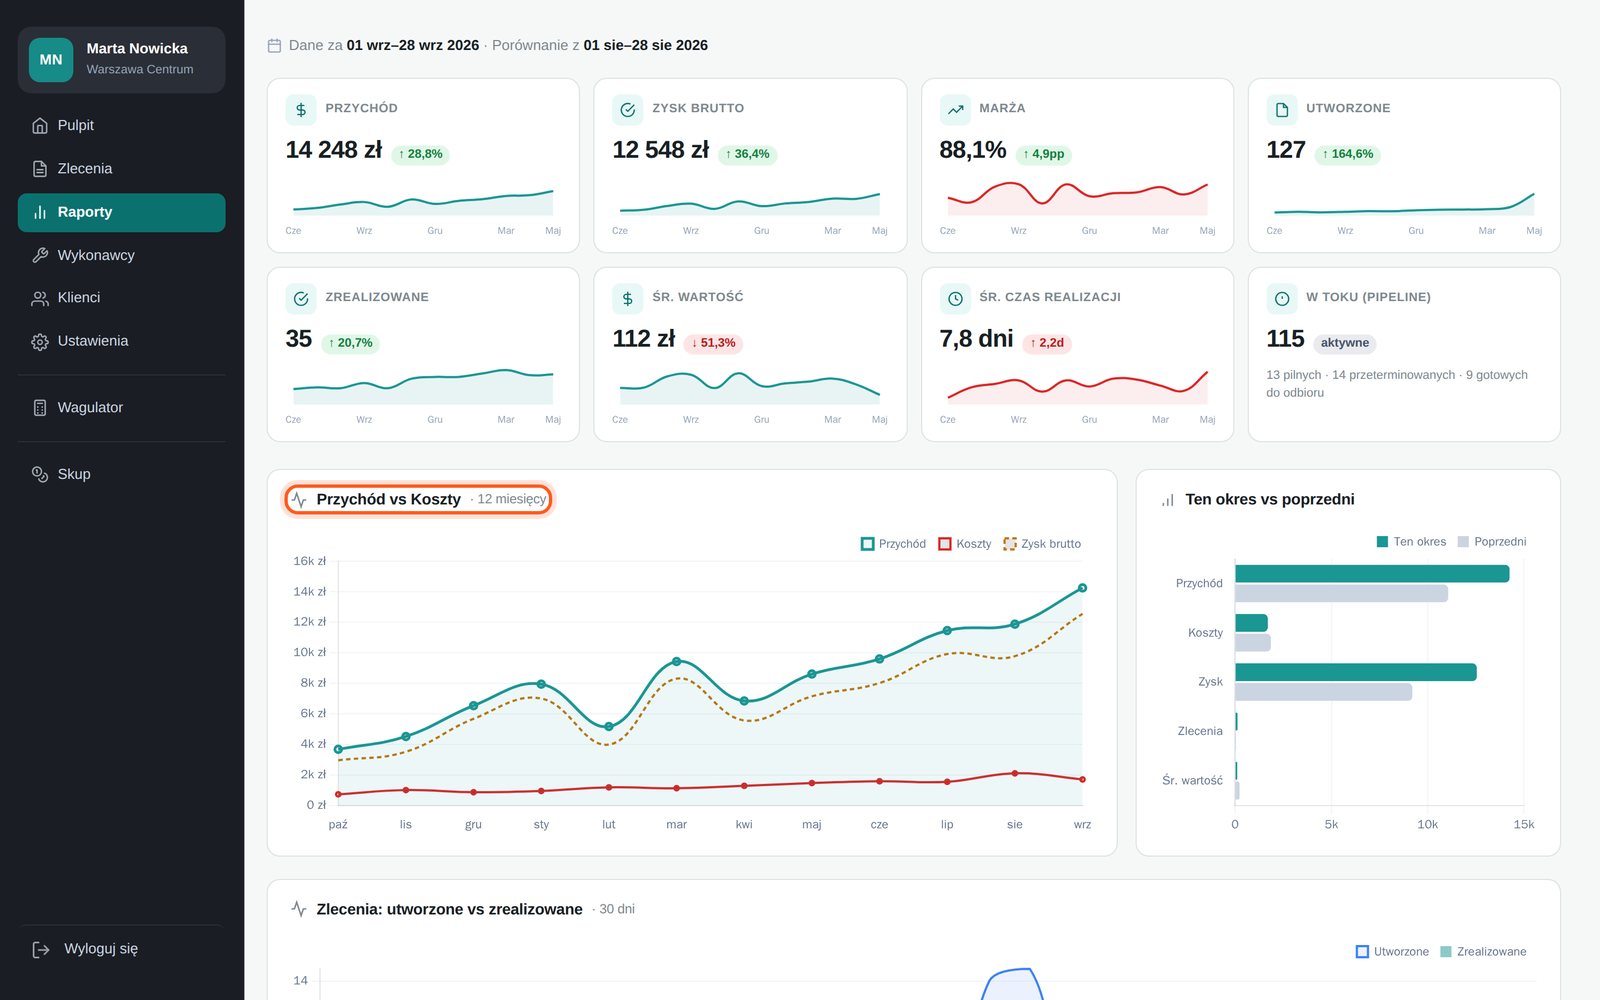Click the alert icon on W toku card
This screenshot has height=1000, width=1600.
(1282, 298)
